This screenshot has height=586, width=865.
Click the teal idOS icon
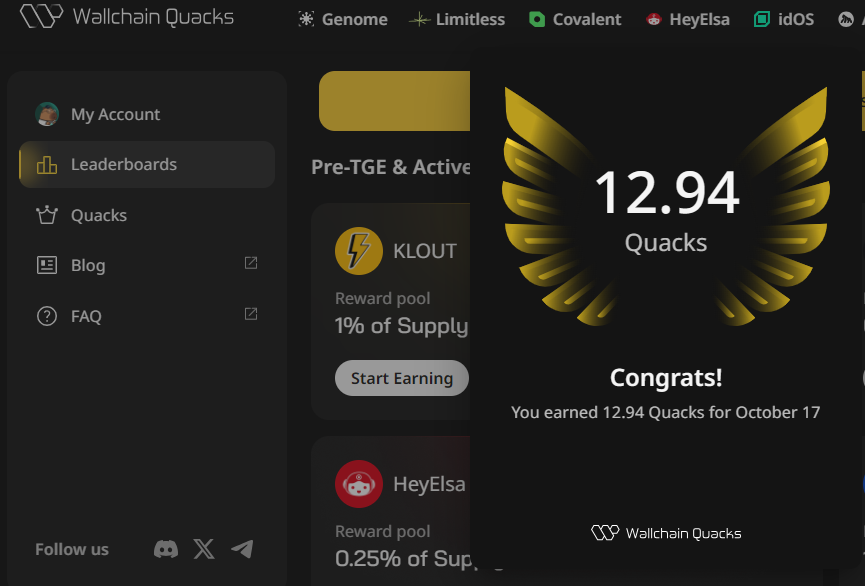pyautogui.click(x=762, y=19)
